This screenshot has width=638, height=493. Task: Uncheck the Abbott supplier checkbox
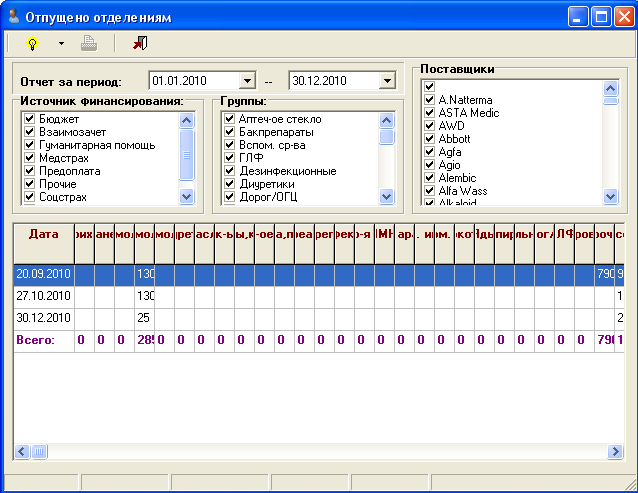(429, 139)
